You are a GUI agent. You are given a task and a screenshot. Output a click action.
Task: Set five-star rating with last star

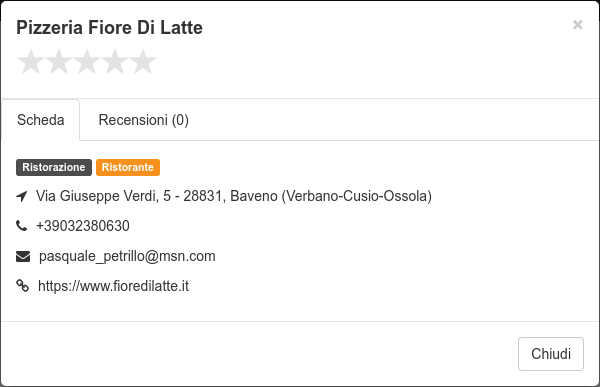click(x=143, y=61)
